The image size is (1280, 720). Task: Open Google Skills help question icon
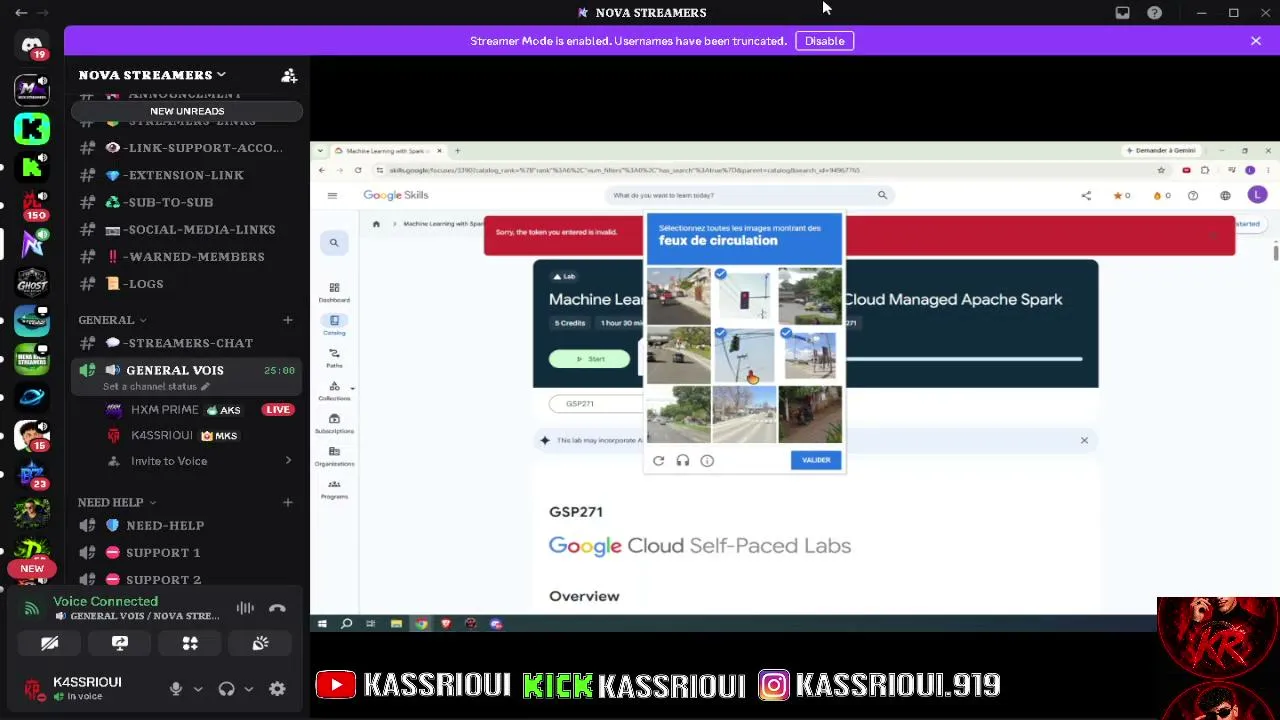pyautogui.click(x=1193, y=196)
